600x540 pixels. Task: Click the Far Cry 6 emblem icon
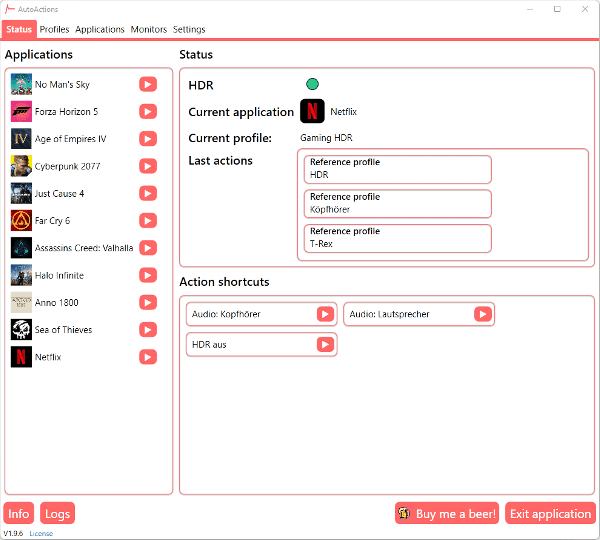pos(21,221)
